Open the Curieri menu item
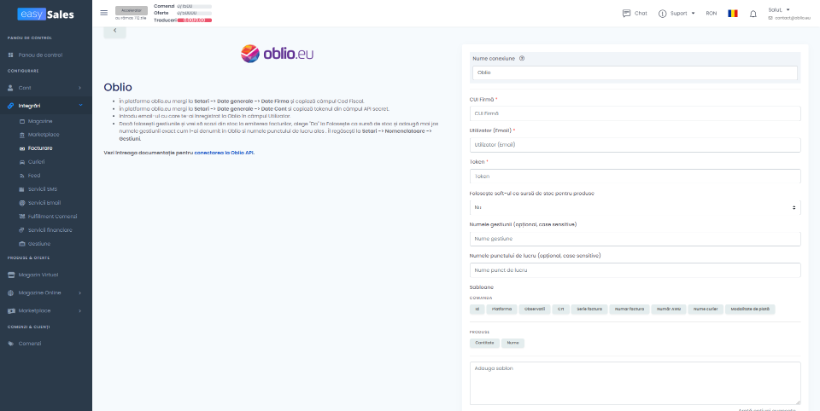Image resolution: width=820 pixels, height=411 pixels. pos(37,162)
